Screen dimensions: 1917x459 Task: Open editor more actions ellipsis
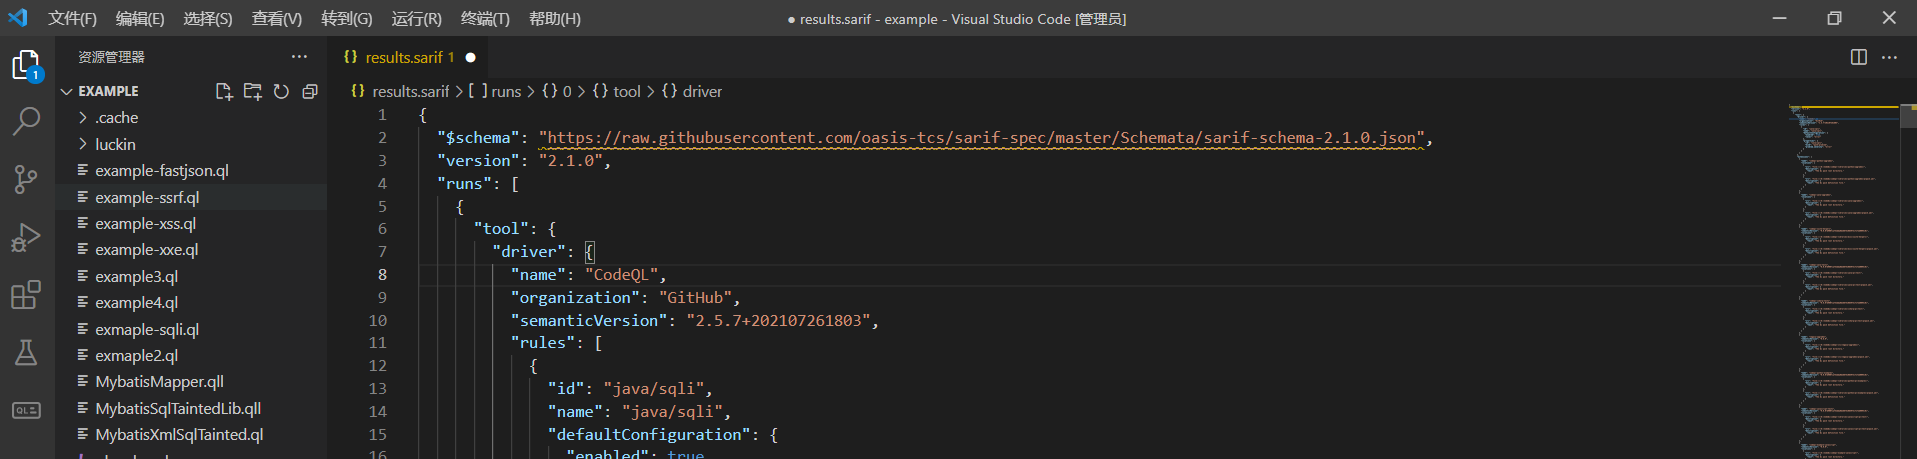click(1889, 57)
